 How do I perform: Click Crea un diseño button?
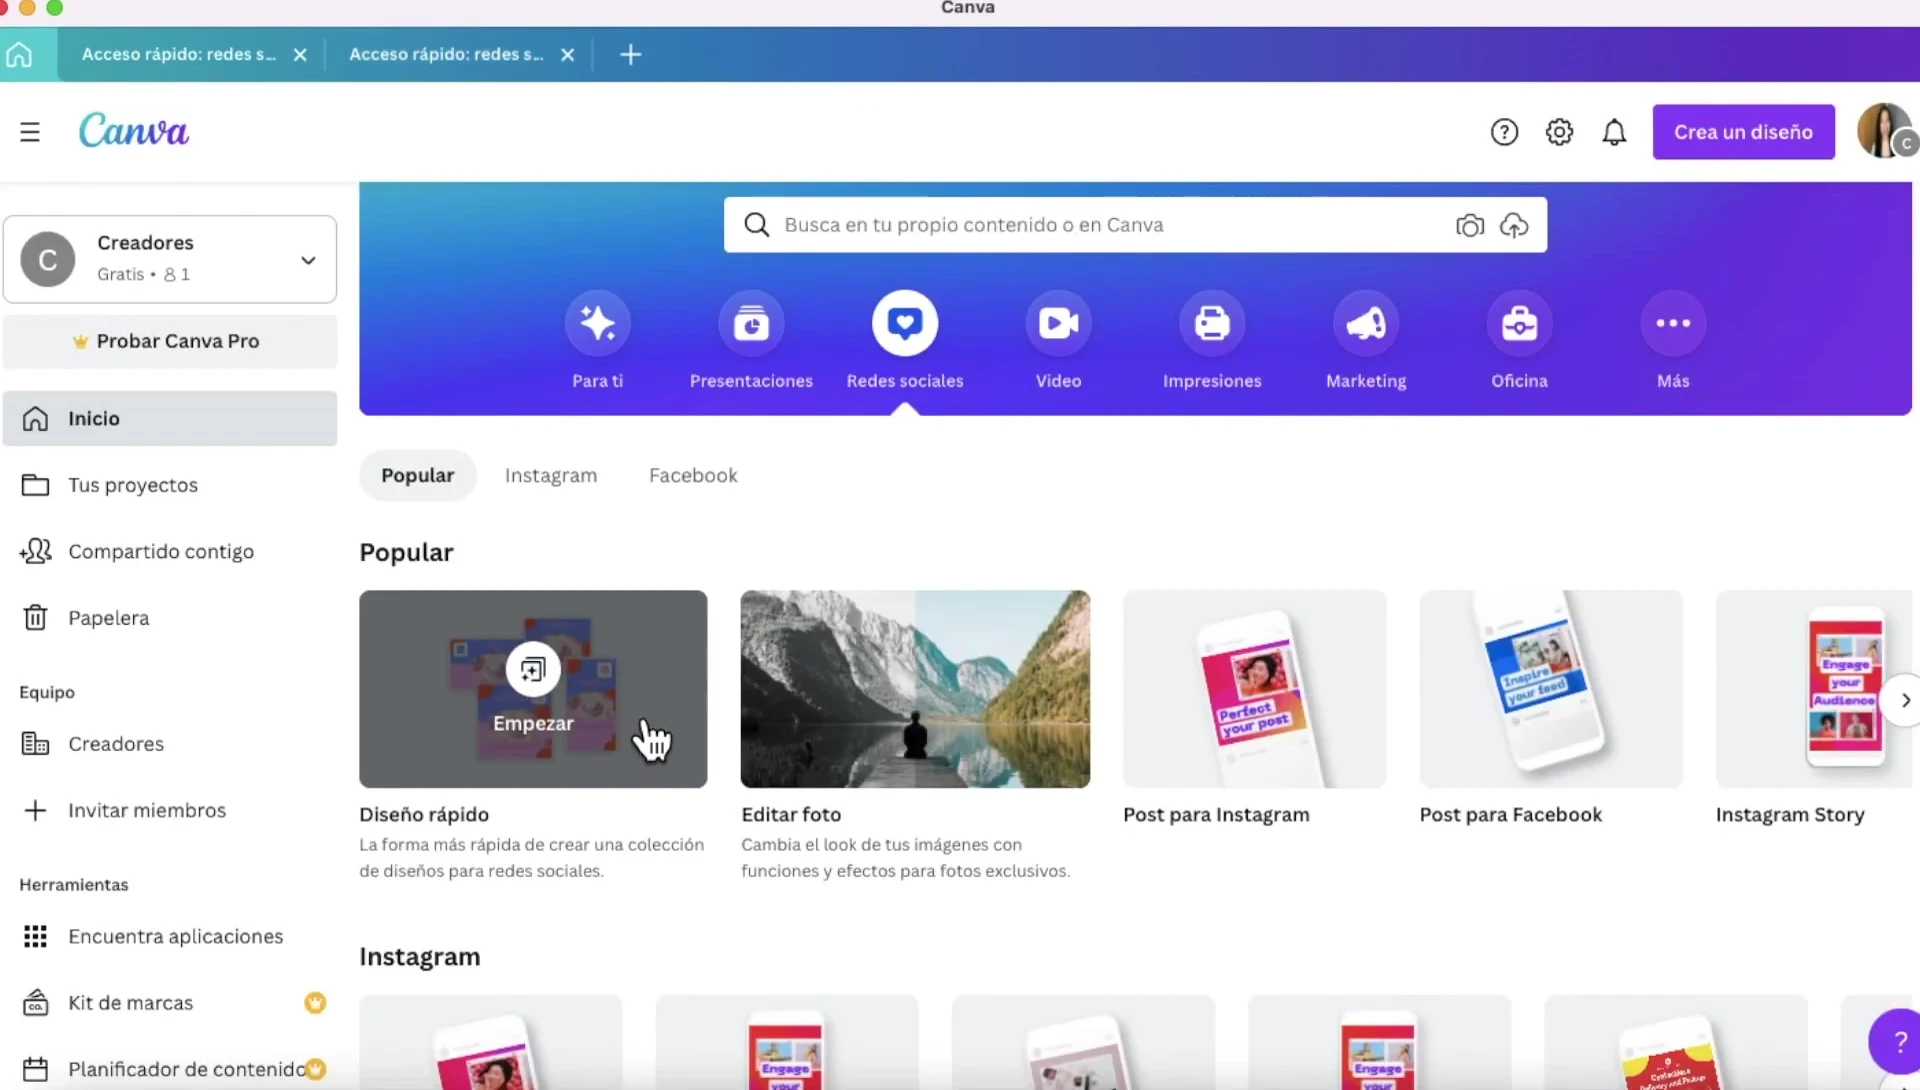tap(1743, 132)
